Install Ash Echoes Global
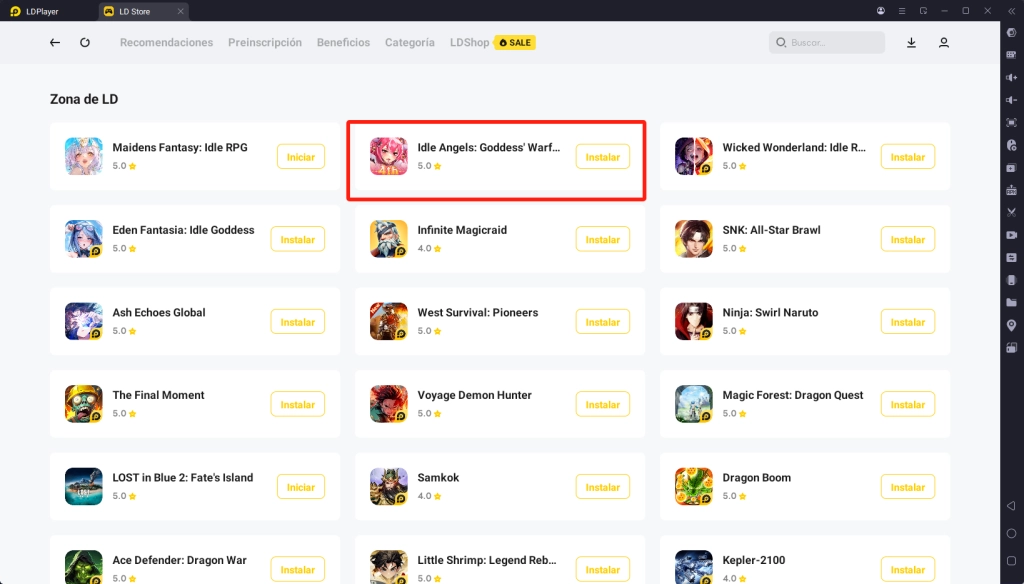This screenshot has width=1024, height=584. tap(298, 321)
